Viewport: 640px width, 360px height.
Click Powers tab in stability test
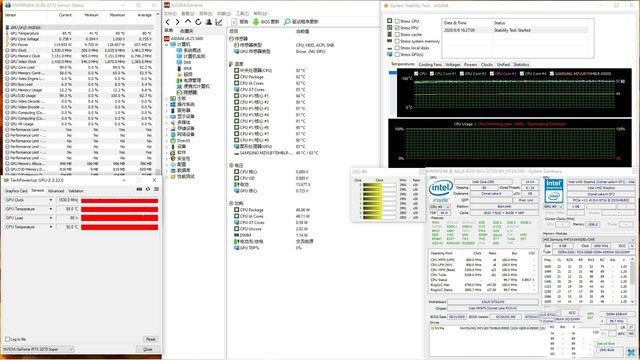click(x=470, y=64)
